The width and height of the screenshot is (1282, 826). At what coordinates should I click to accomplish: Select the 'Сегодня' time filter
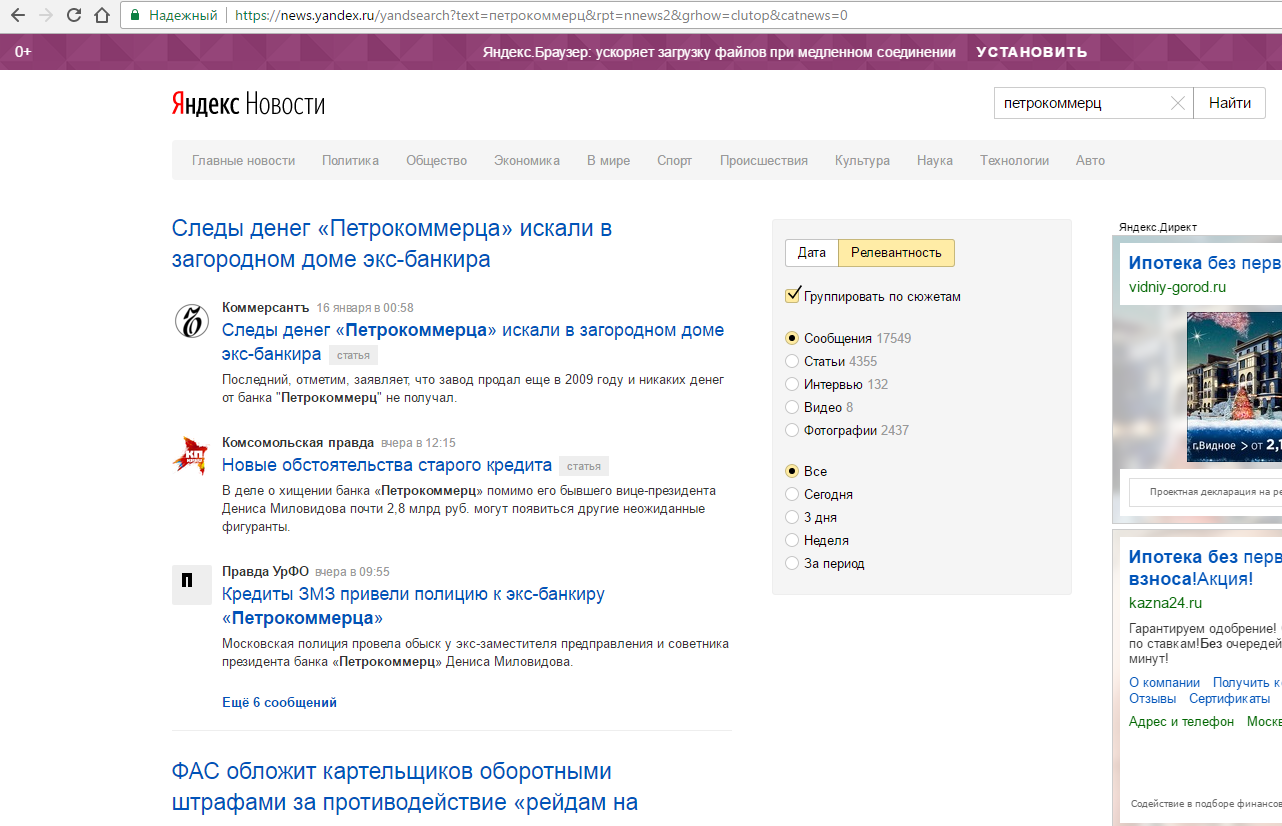[x=793, y=494]
